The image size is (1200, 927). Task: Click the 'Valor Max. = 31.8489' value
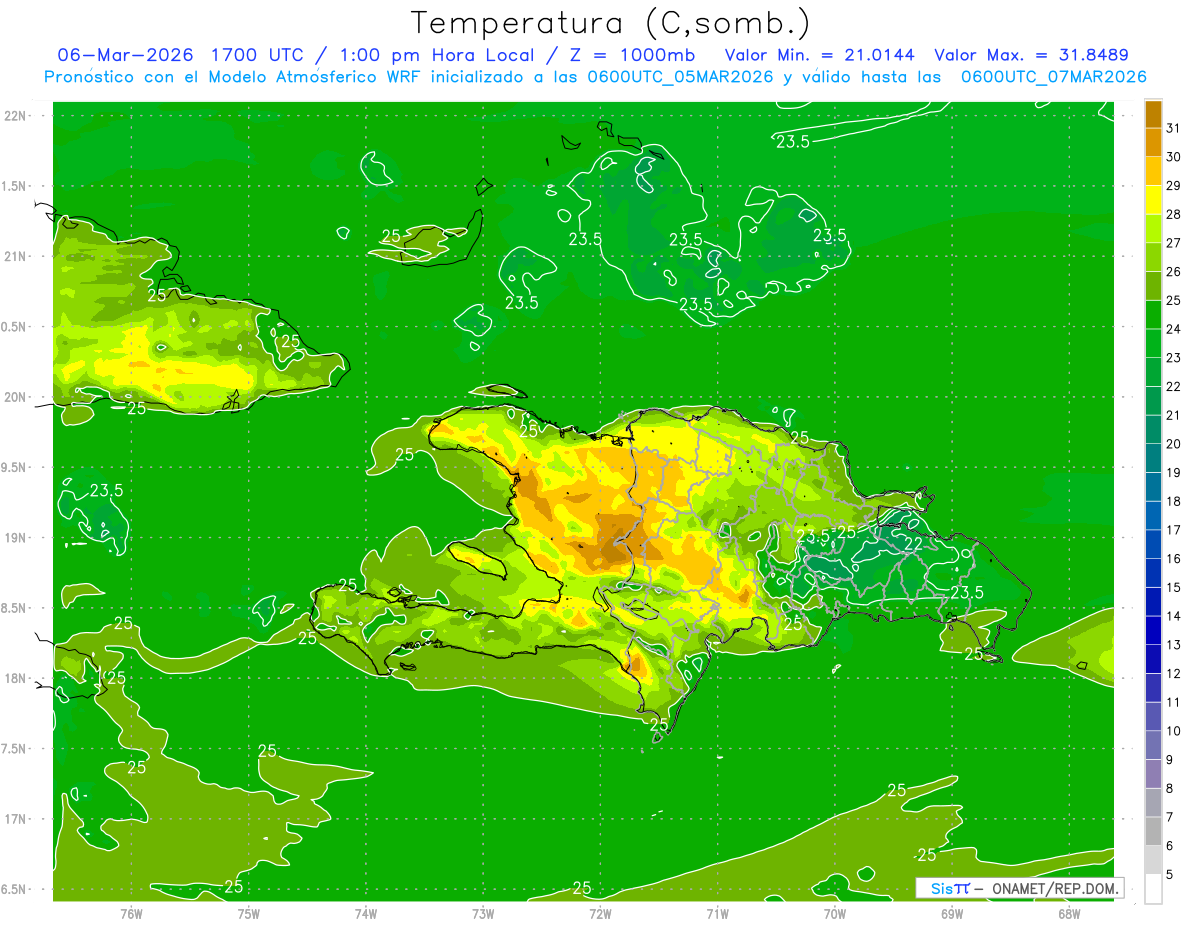[1031, 54]
